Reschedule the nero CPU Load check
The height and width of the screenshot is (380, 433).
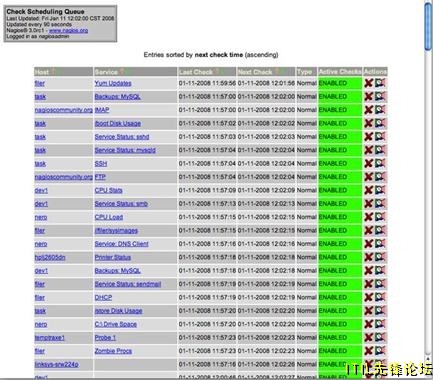380,217
